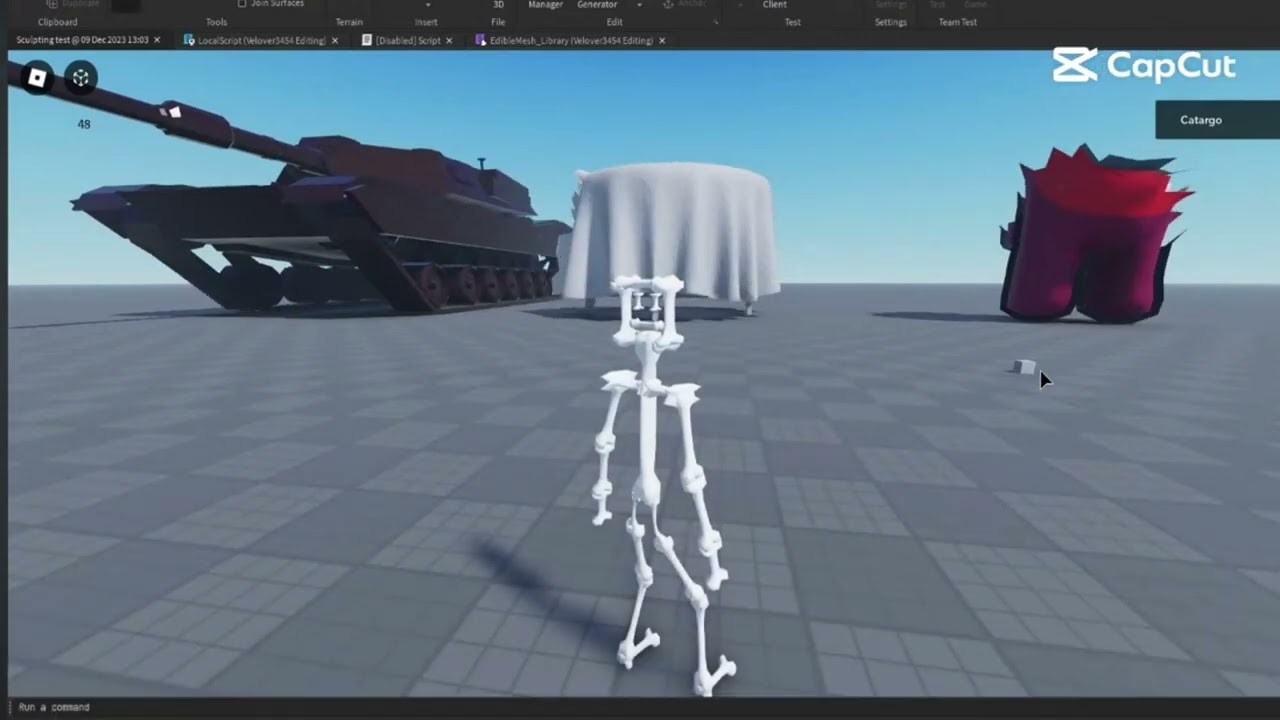Click the Test section label

pos(792,22)
